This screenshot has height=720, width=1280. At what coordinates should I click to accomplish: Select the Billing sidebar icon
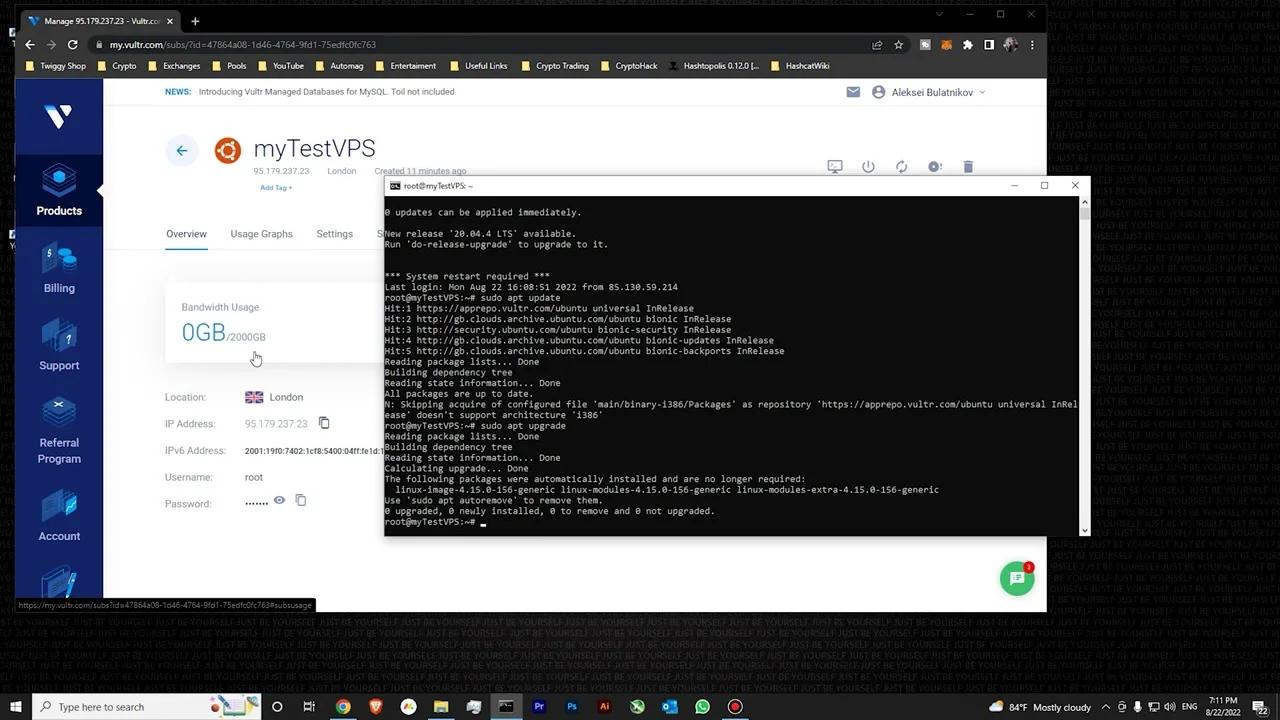(59, 272)
